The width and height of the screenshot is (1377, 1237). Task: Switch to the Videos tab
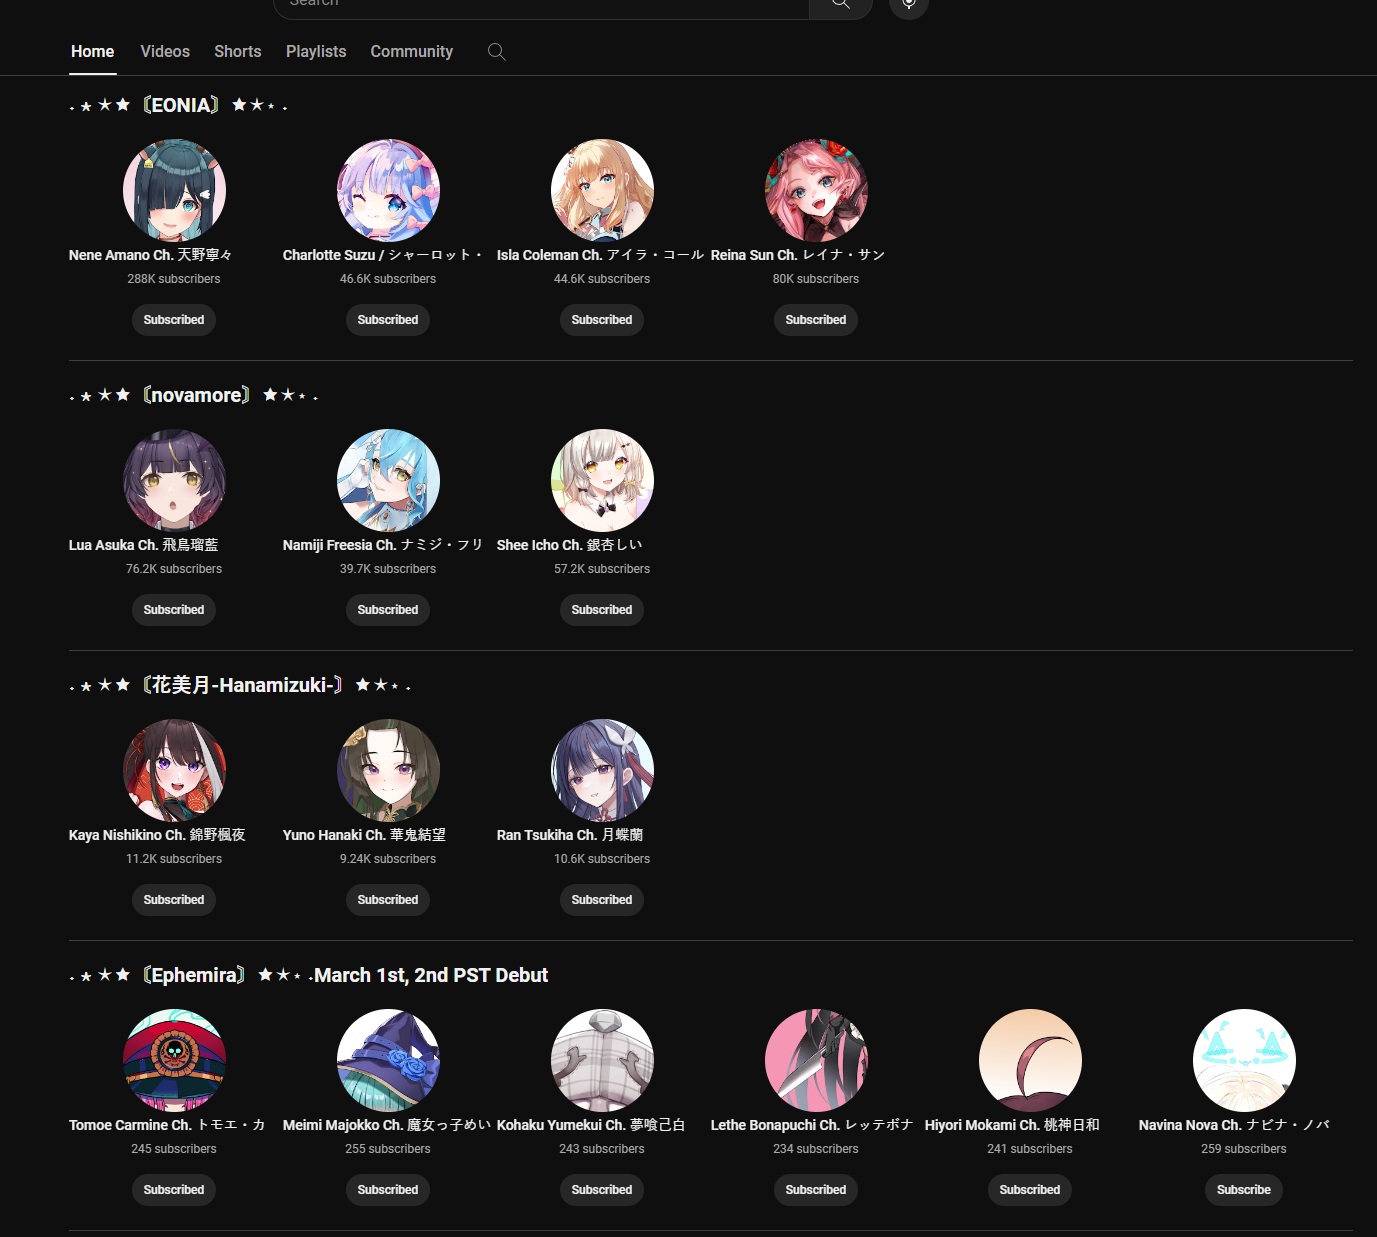coord(165,52)
